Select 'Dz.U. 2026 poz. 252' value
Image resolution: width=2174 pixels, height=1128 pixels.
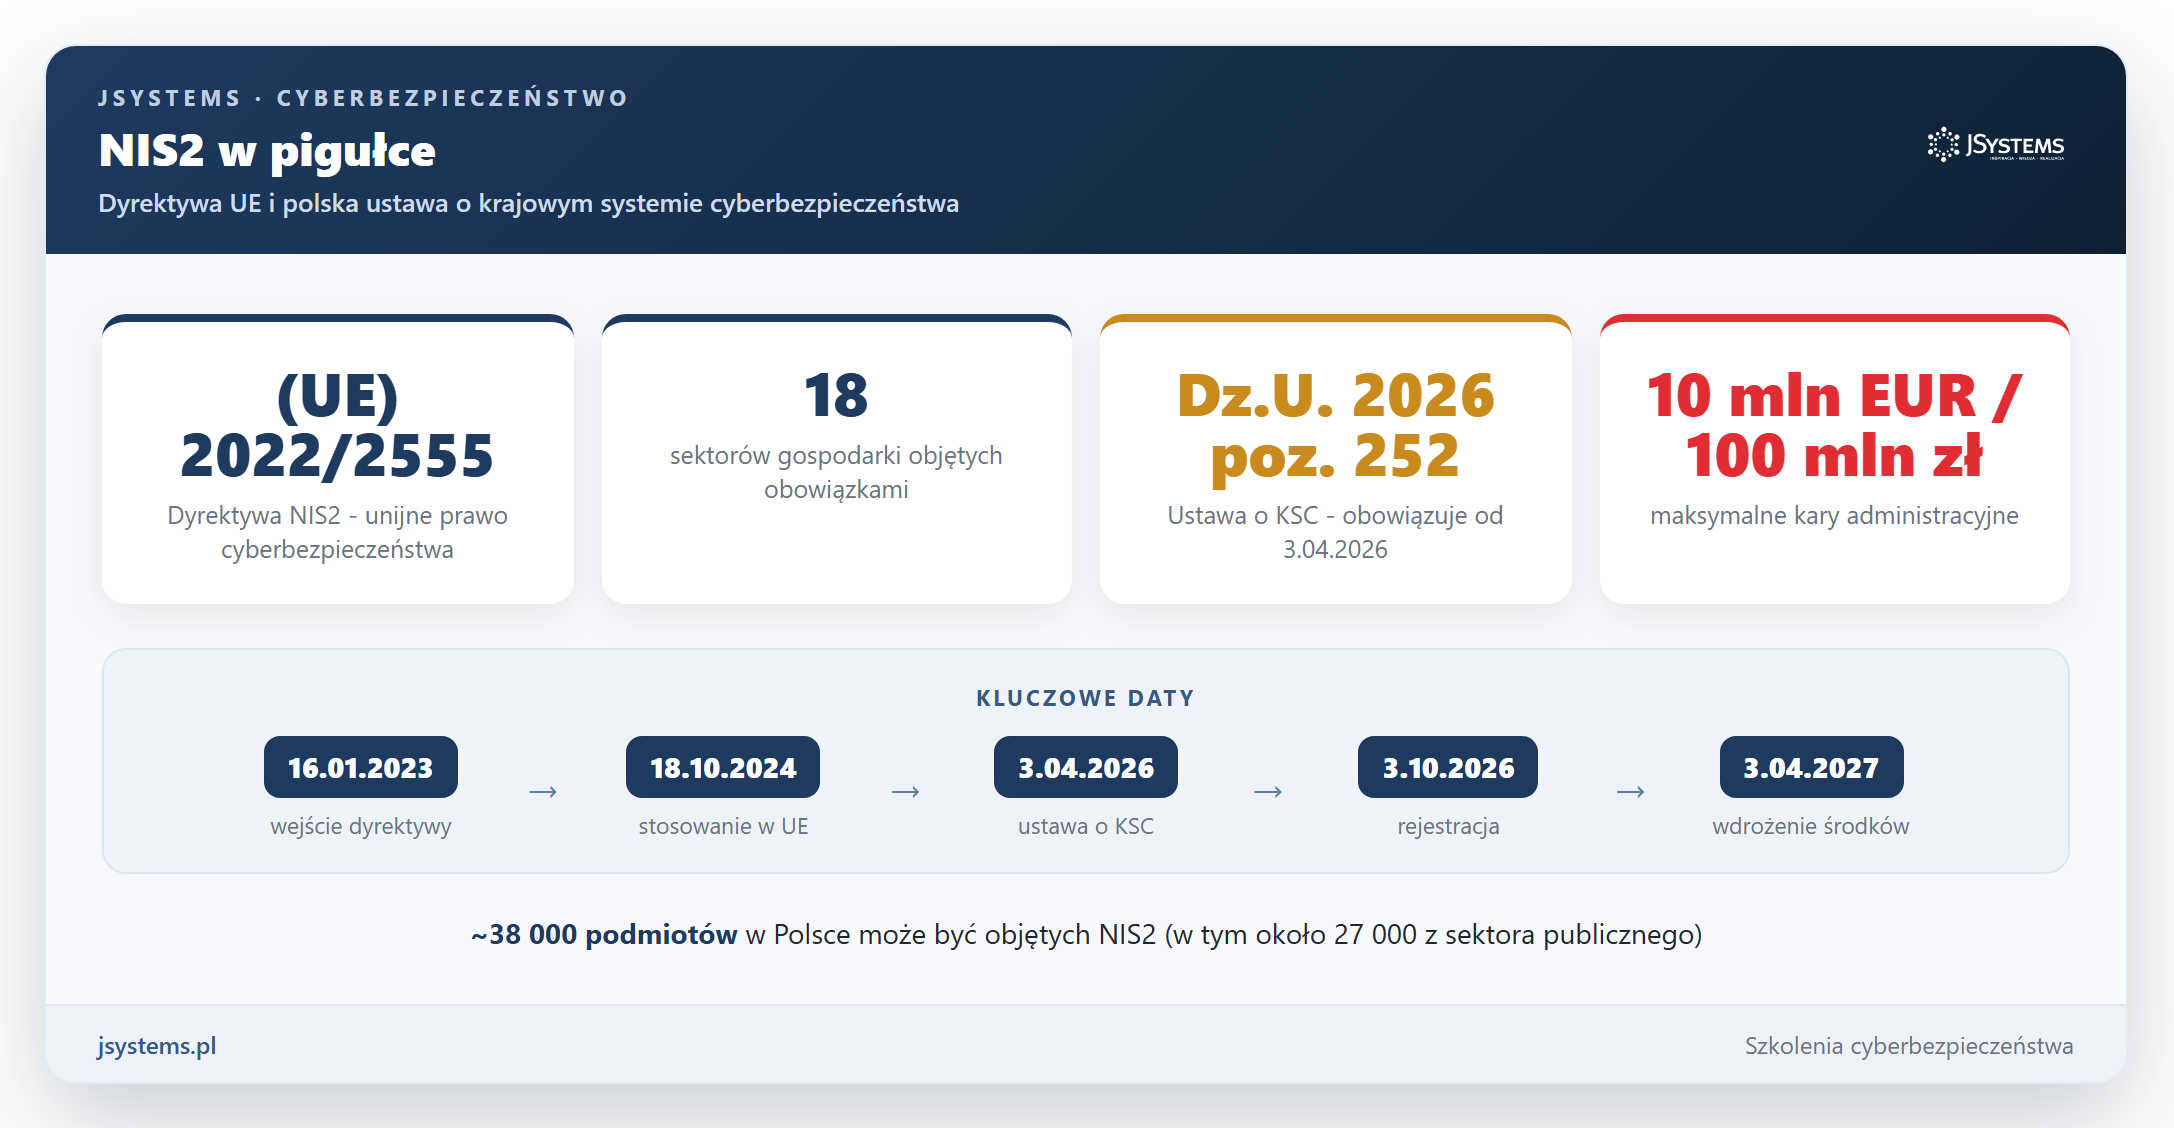(x=1335, y=425)
